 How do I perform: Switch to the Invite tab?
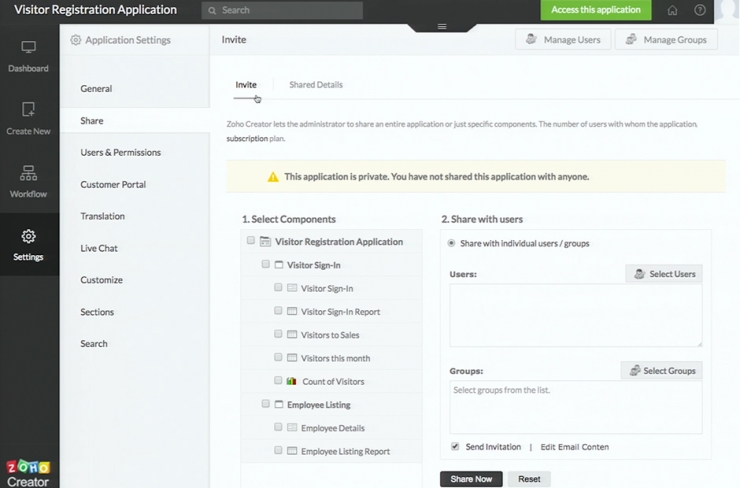(246, 85)
